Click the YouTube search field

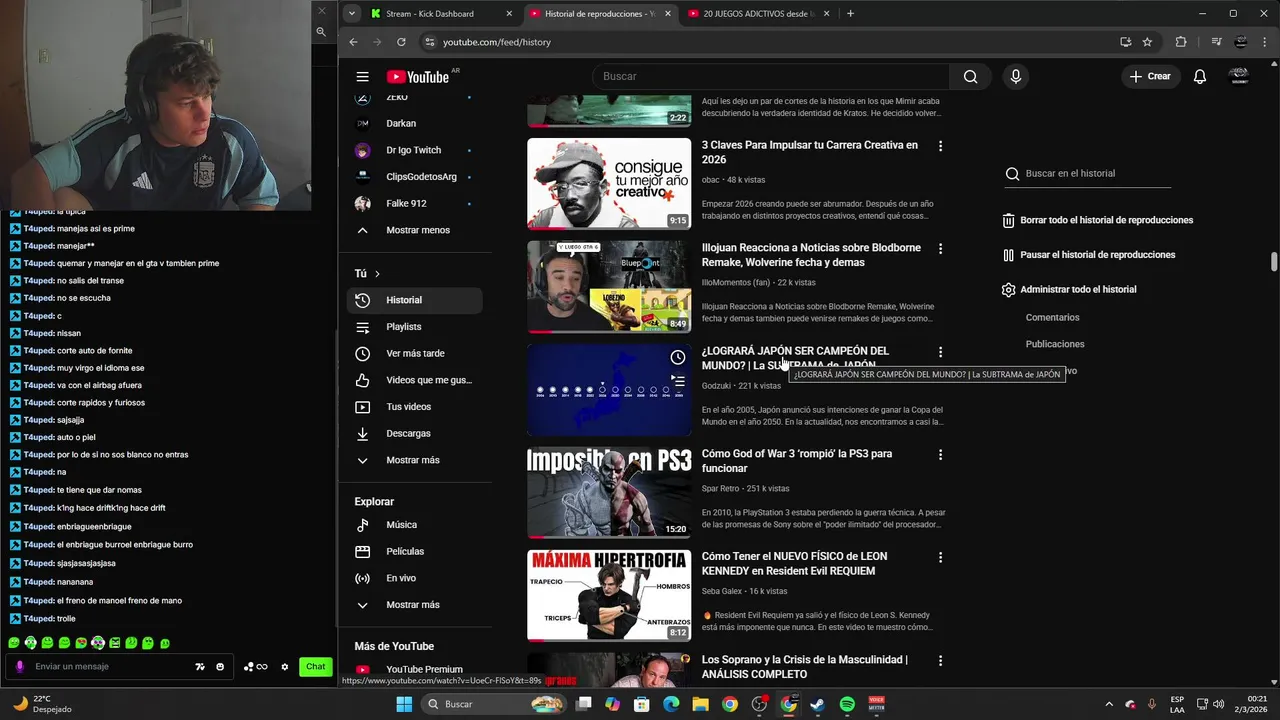click(x=771, y=77)
